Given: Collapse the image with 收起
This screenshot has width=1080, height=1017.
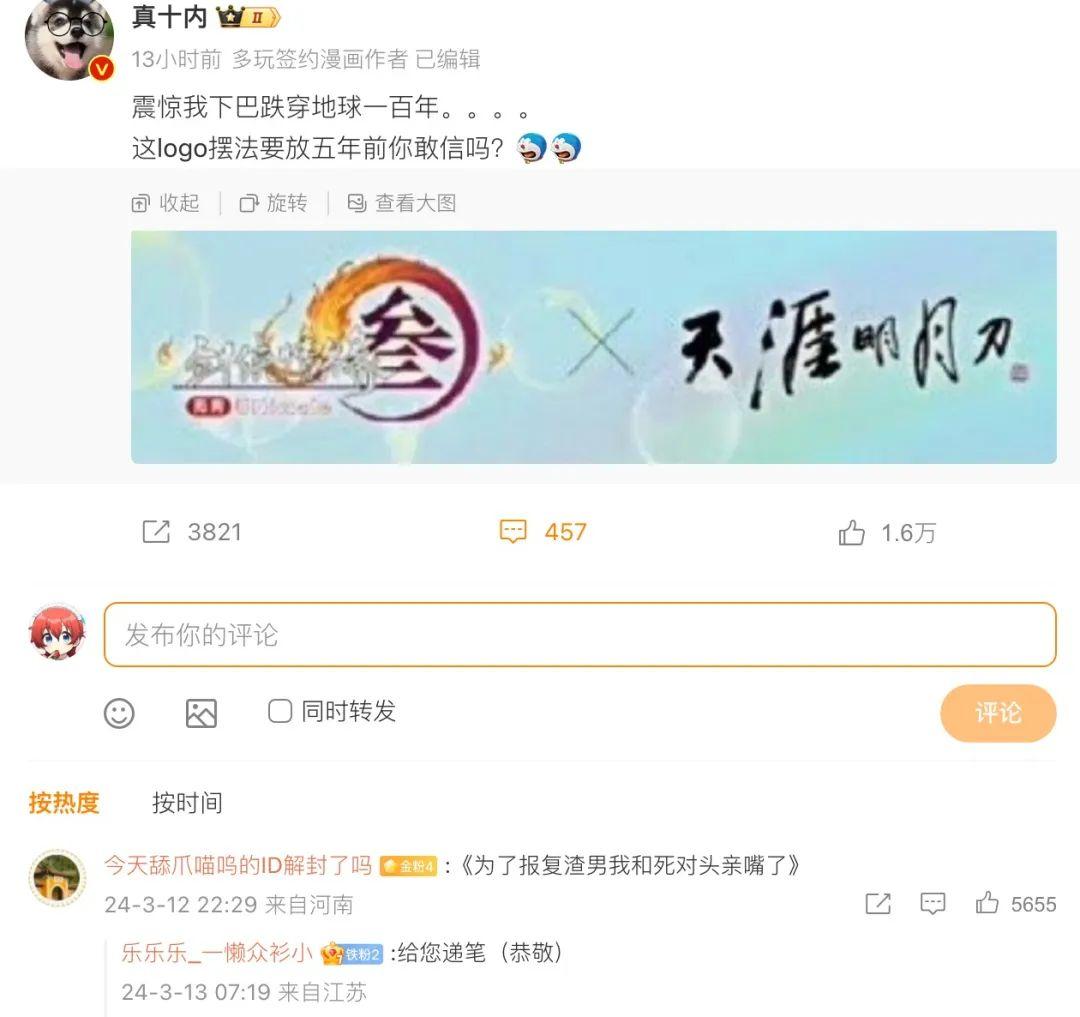Looking at the screenshot, I should click(x=165, y=203).
